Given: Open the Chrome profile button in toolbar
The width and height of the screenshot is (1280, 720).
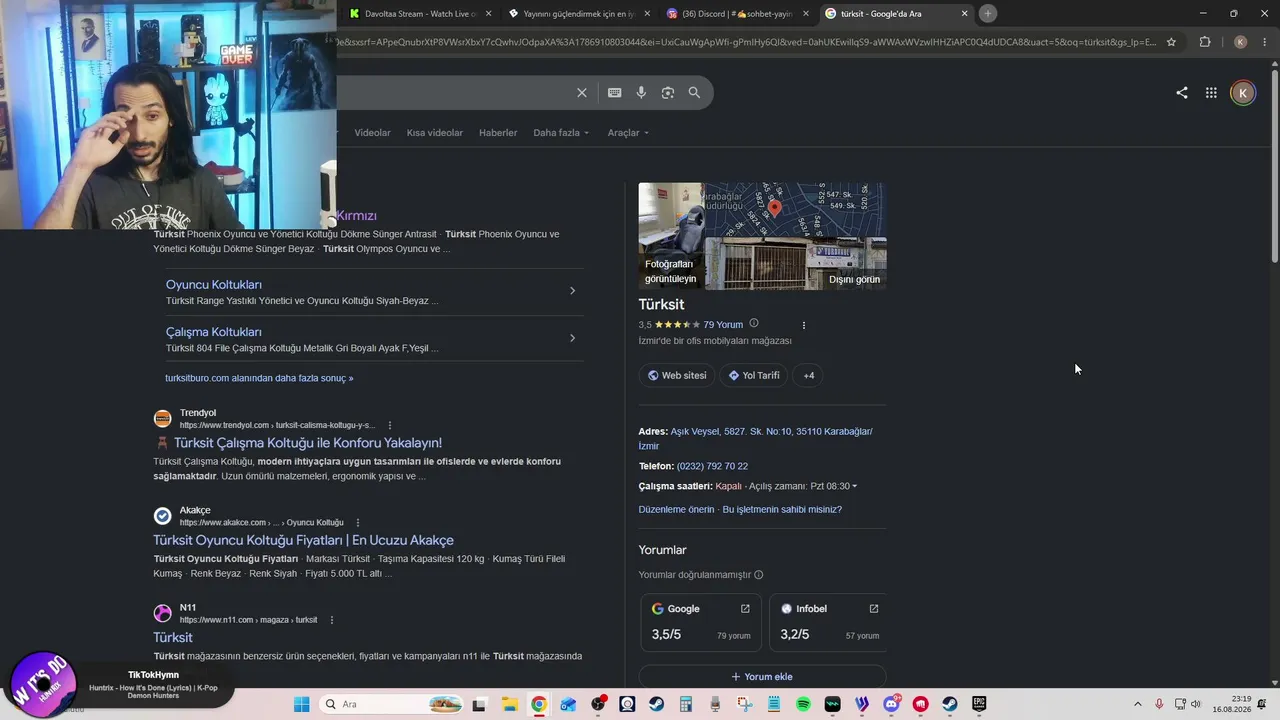Looking at the screenshot, I should pos(1240,42).
